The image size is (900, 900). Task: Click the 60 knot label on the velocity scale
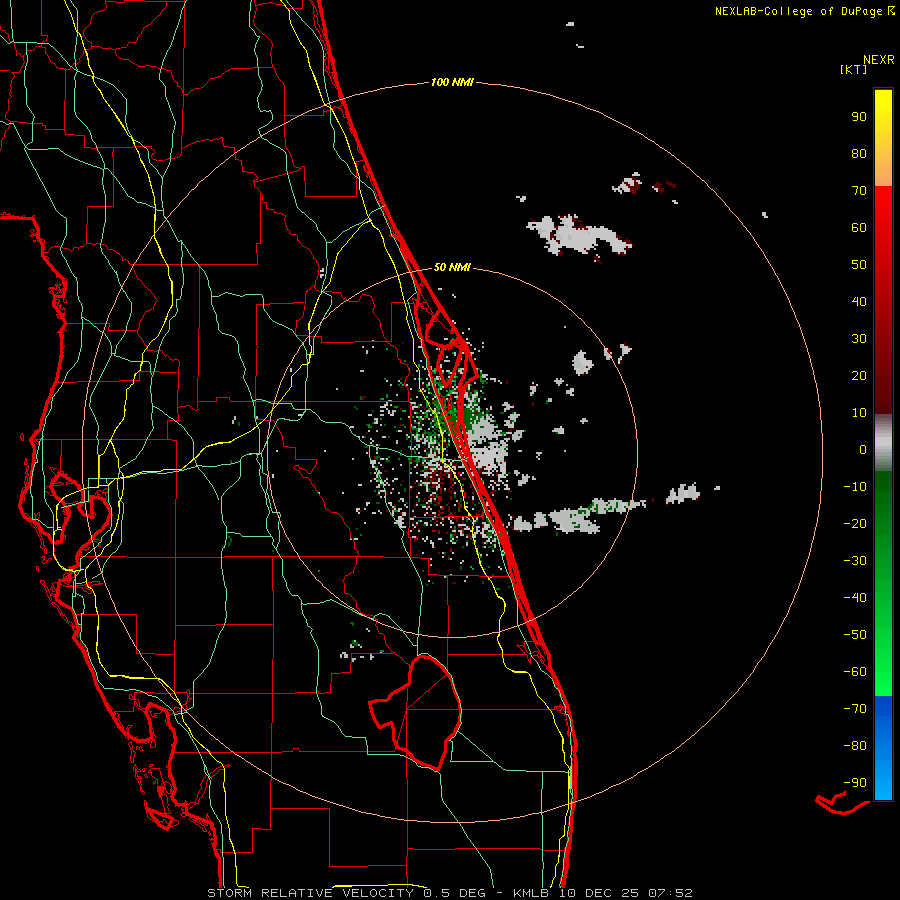tap(859, 227)
